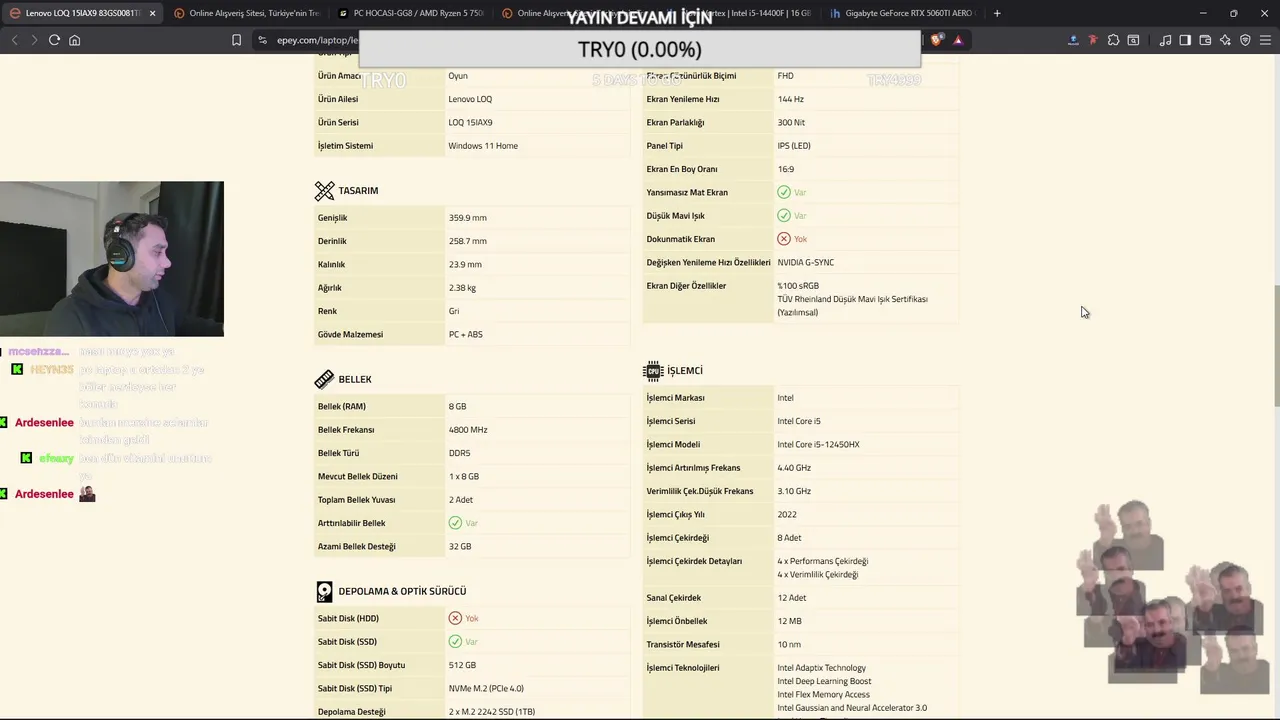Click the 'IPS (LED)' panel type value
The width and height of the screenshot is (1280, 720).
coord(794,146)
